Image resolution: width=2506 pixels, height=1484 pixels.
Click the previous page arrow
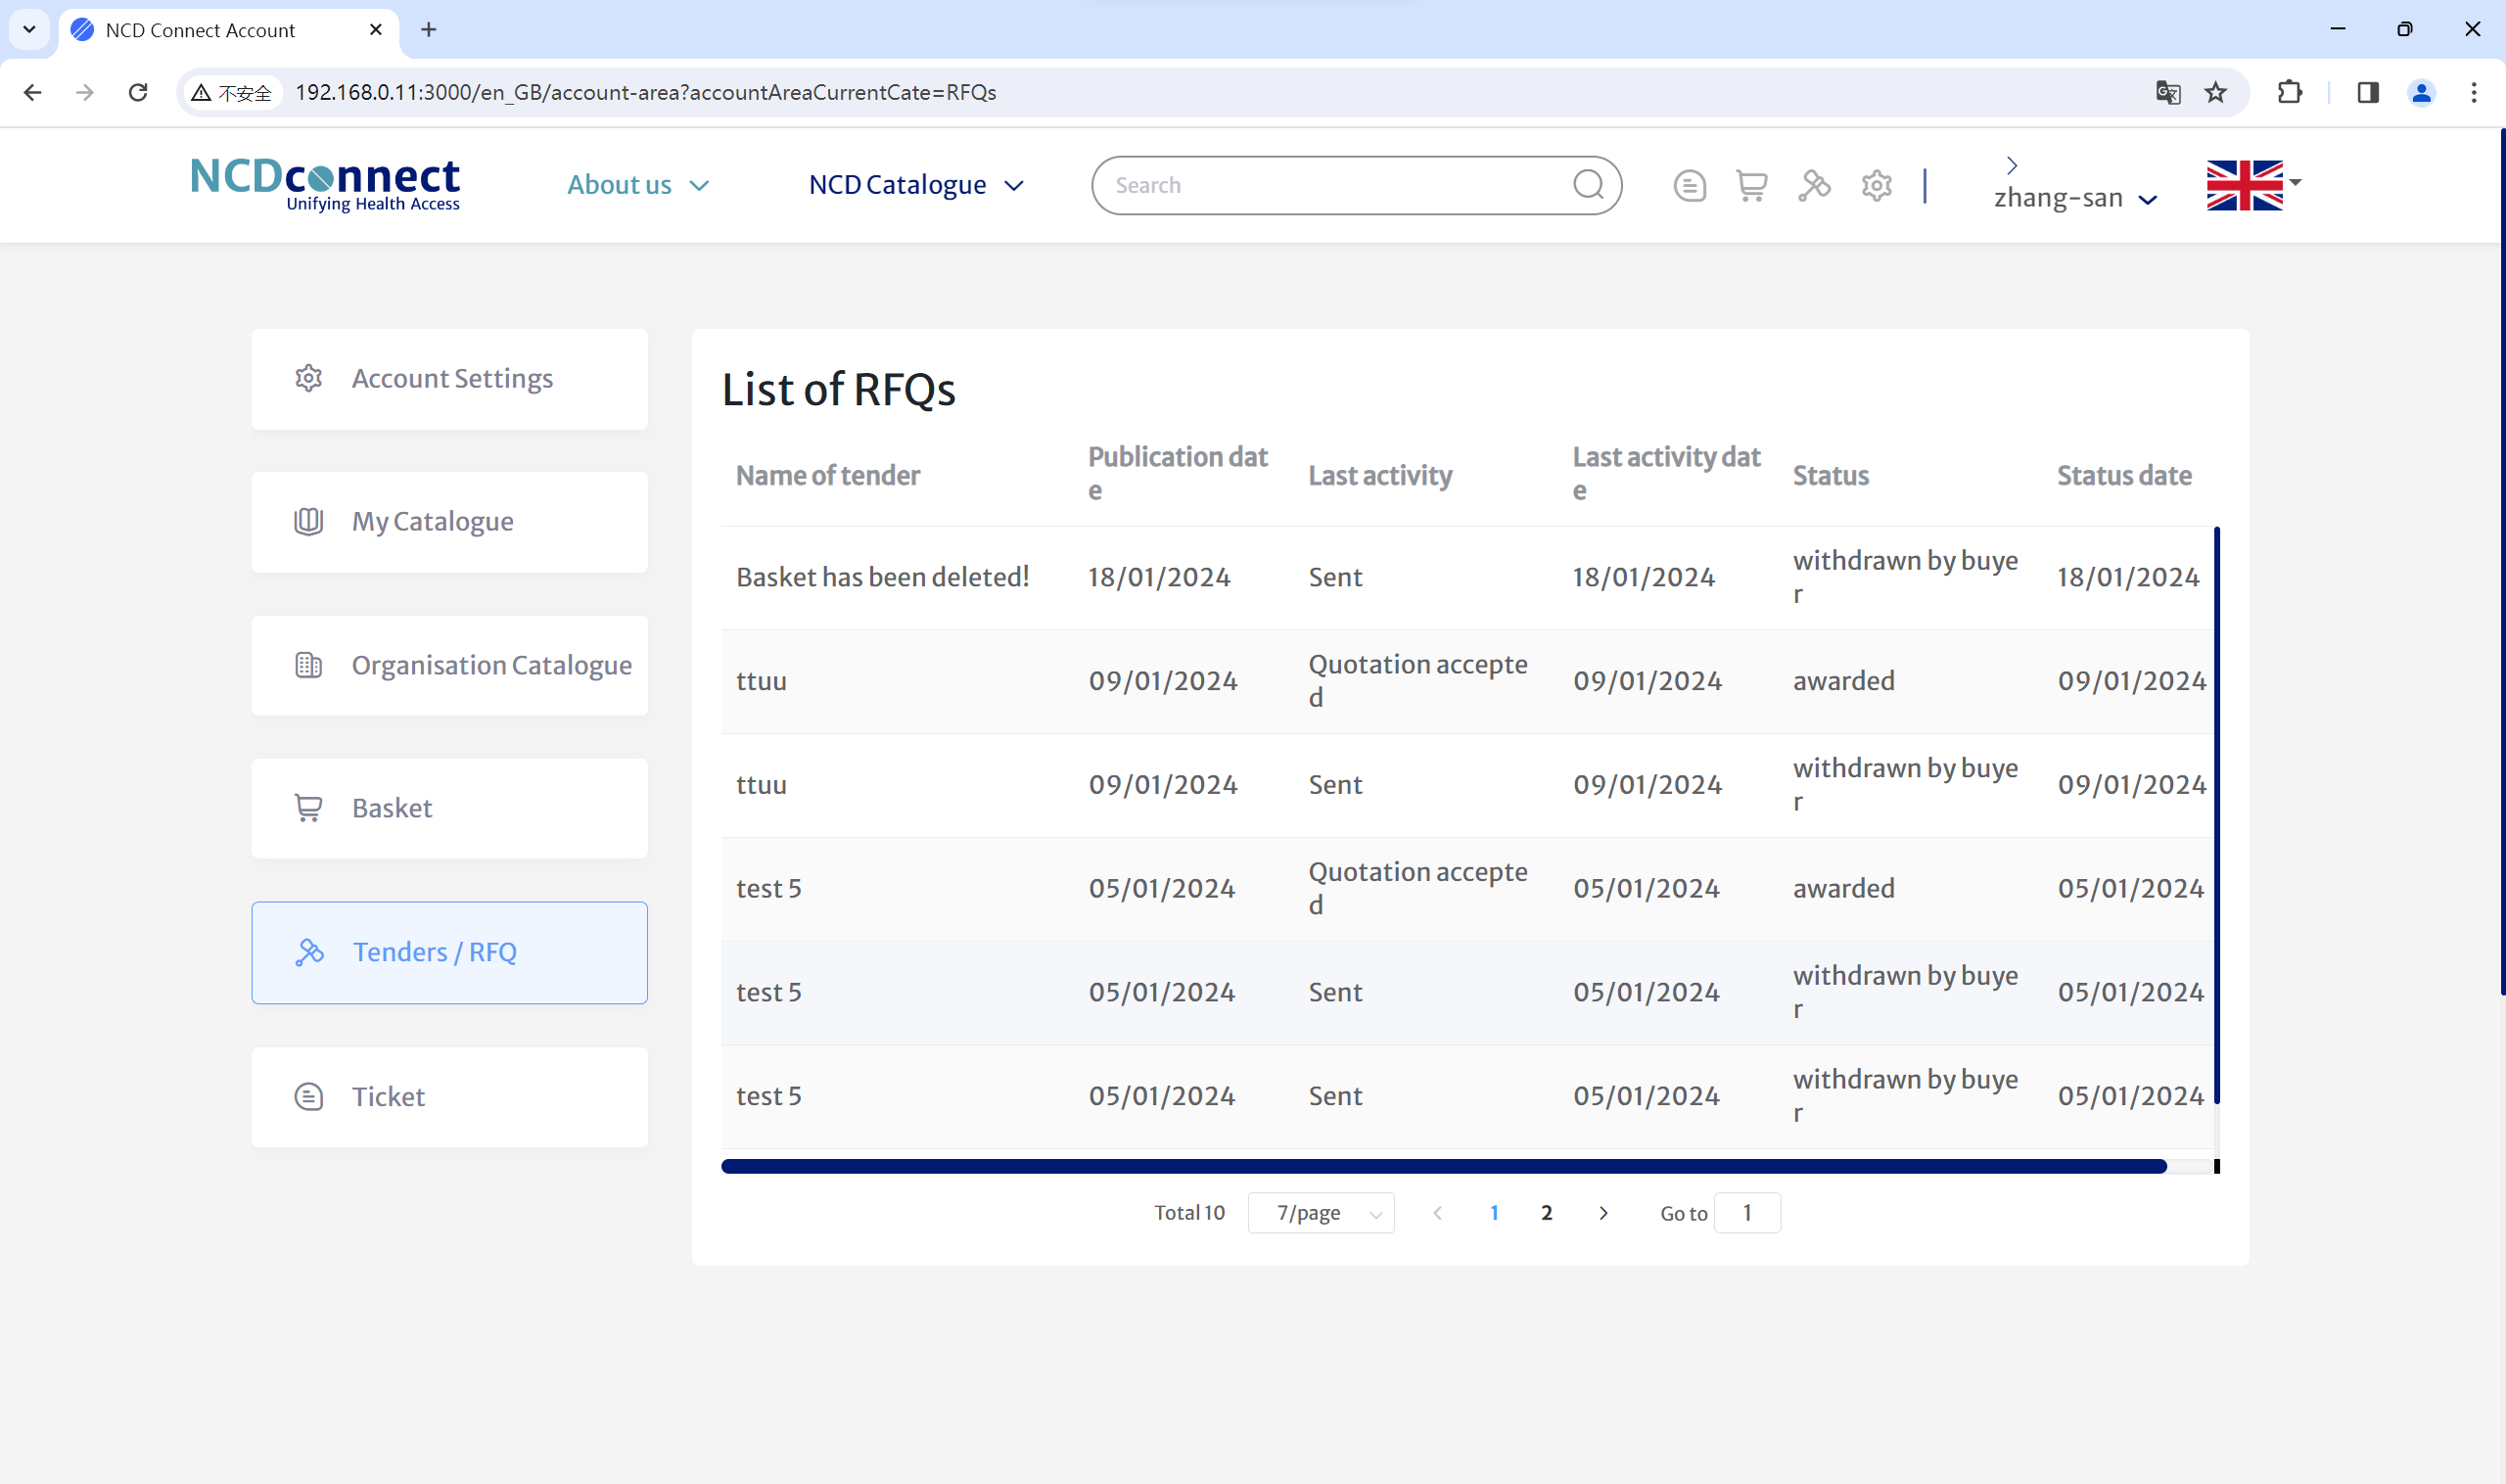[1437, 1213]
